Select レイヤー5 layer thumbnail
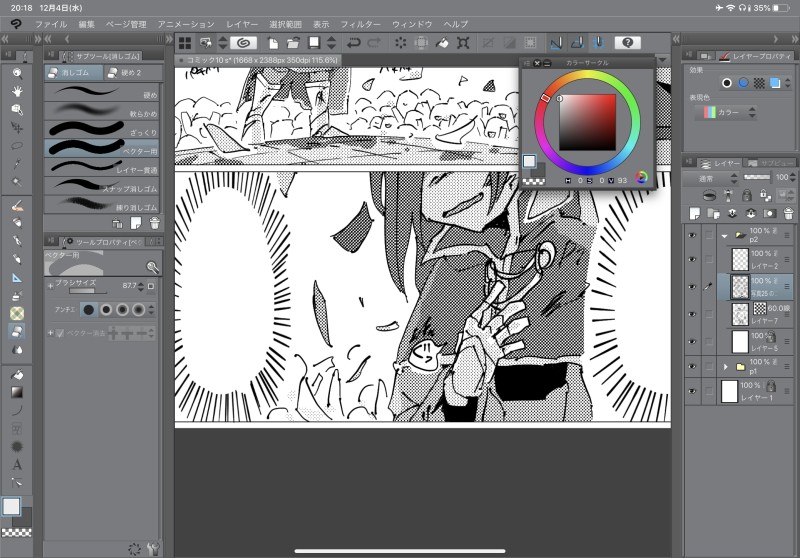This screenshot has height=558, width=800. pos(740,342)
